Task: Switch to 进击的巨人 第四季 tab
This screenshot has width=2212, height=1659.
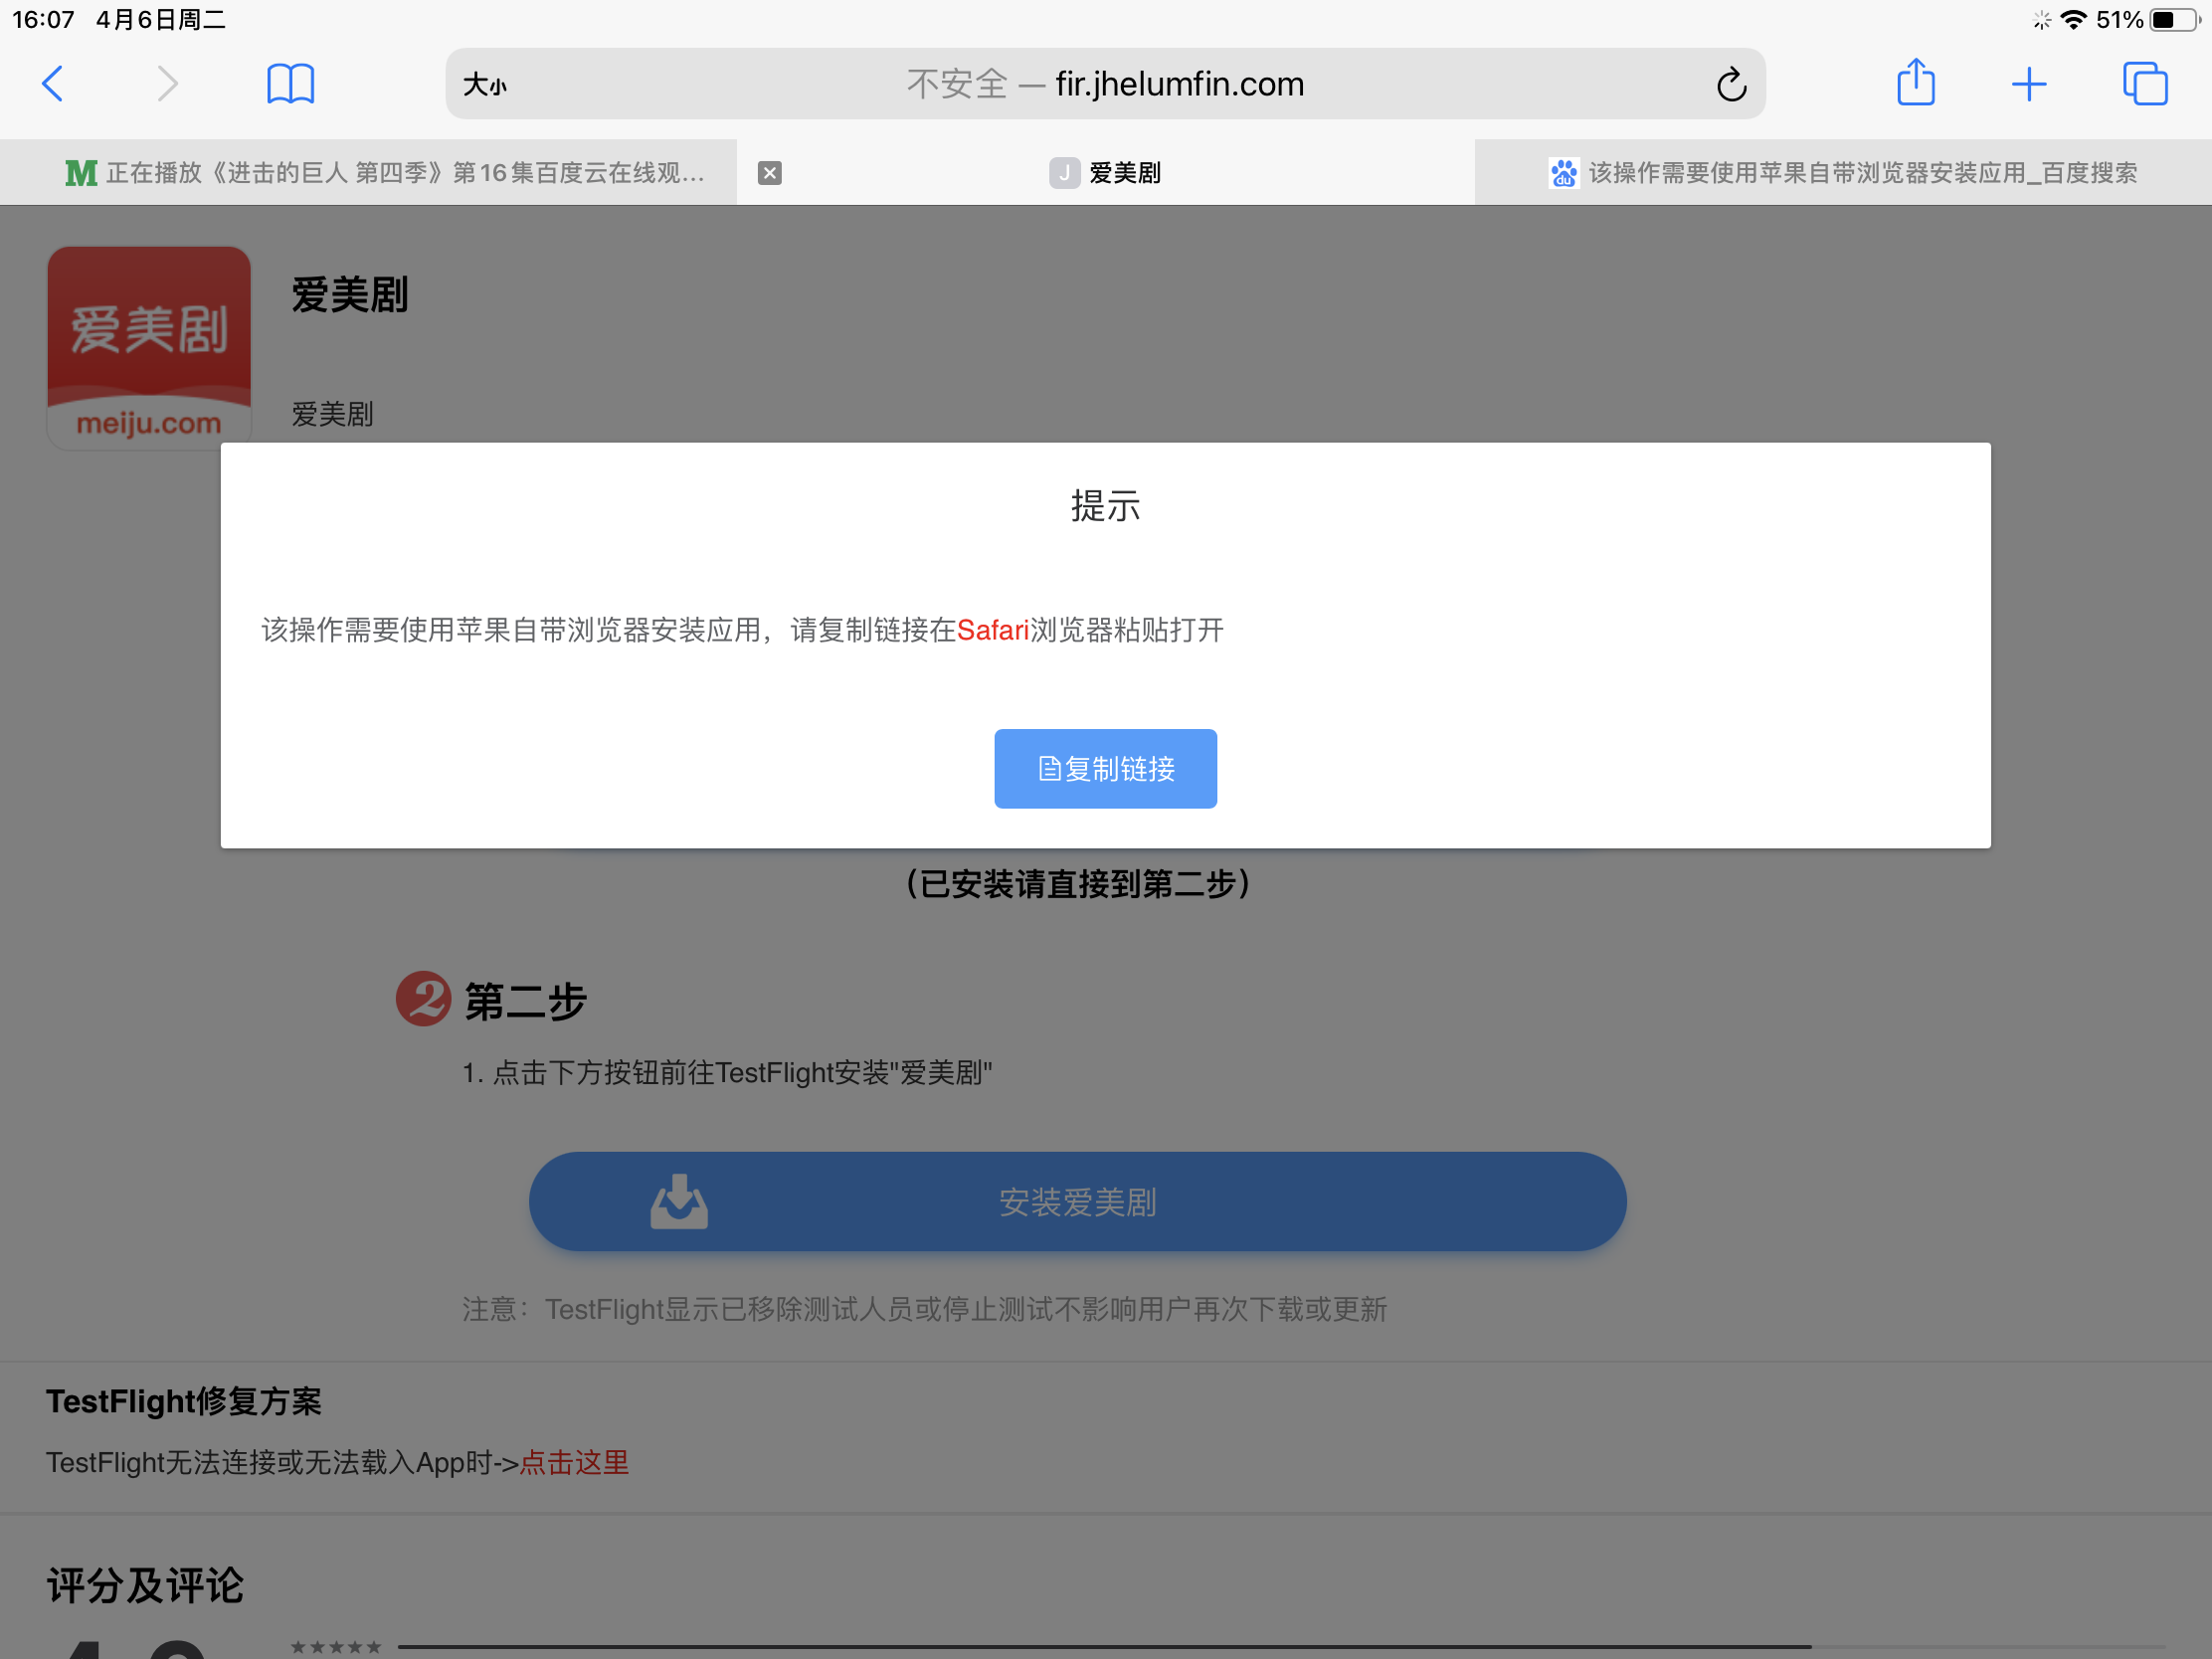Action: [x=385, y=173]
